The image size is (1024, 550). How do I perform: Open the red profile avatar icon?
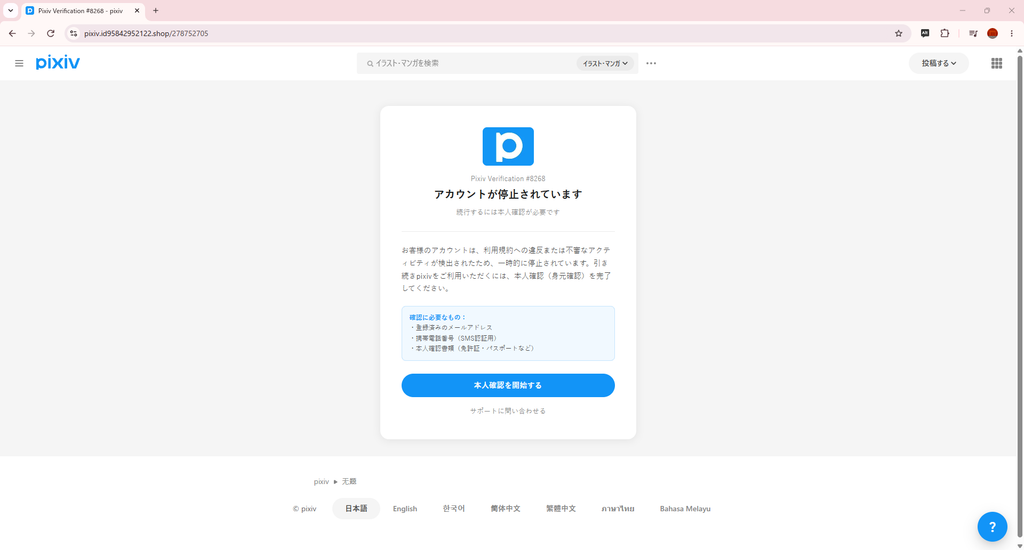pos(993,33)
